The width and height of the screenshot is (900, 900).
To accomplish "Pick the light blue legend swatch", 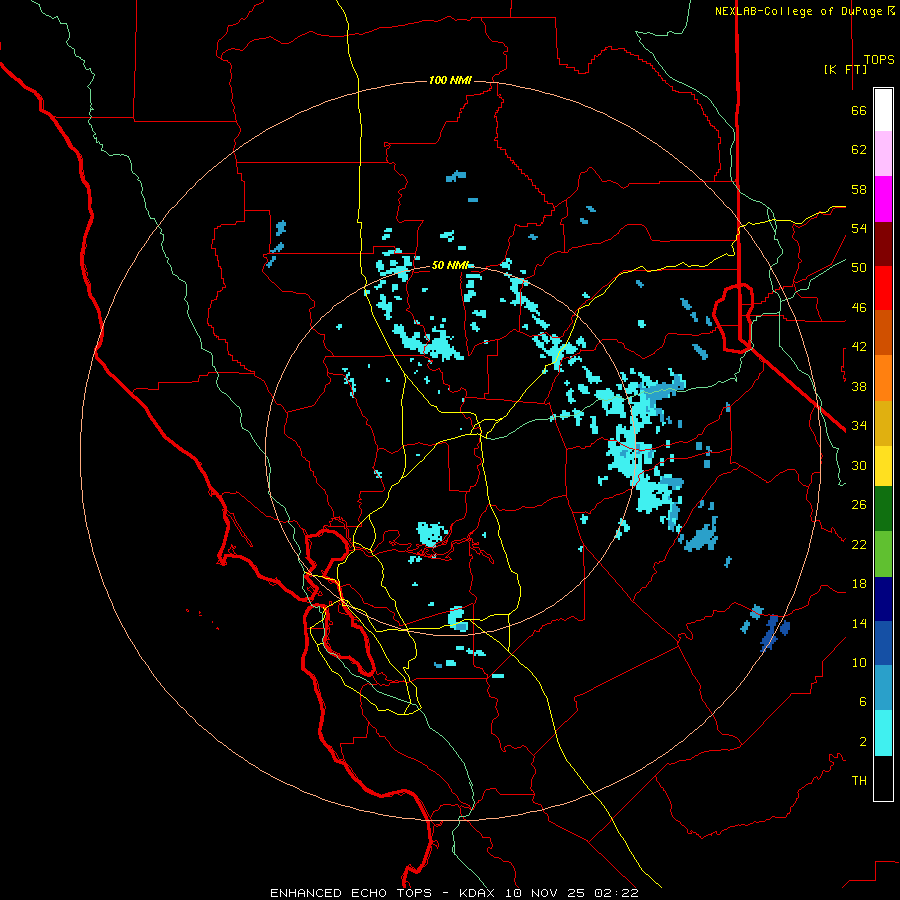I will pyautogui.click(x=883, y=688).
